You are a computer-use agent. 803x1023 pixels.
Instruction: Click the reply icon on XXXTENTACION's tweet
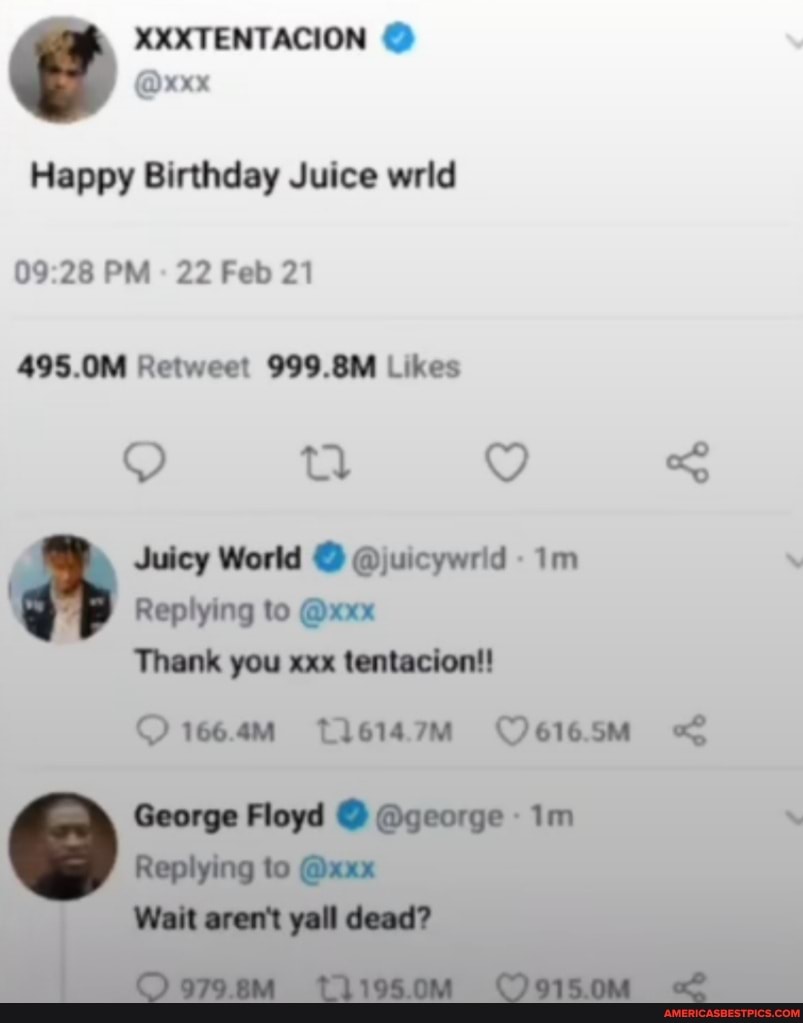pyautogui.click(x=147, y=462)
